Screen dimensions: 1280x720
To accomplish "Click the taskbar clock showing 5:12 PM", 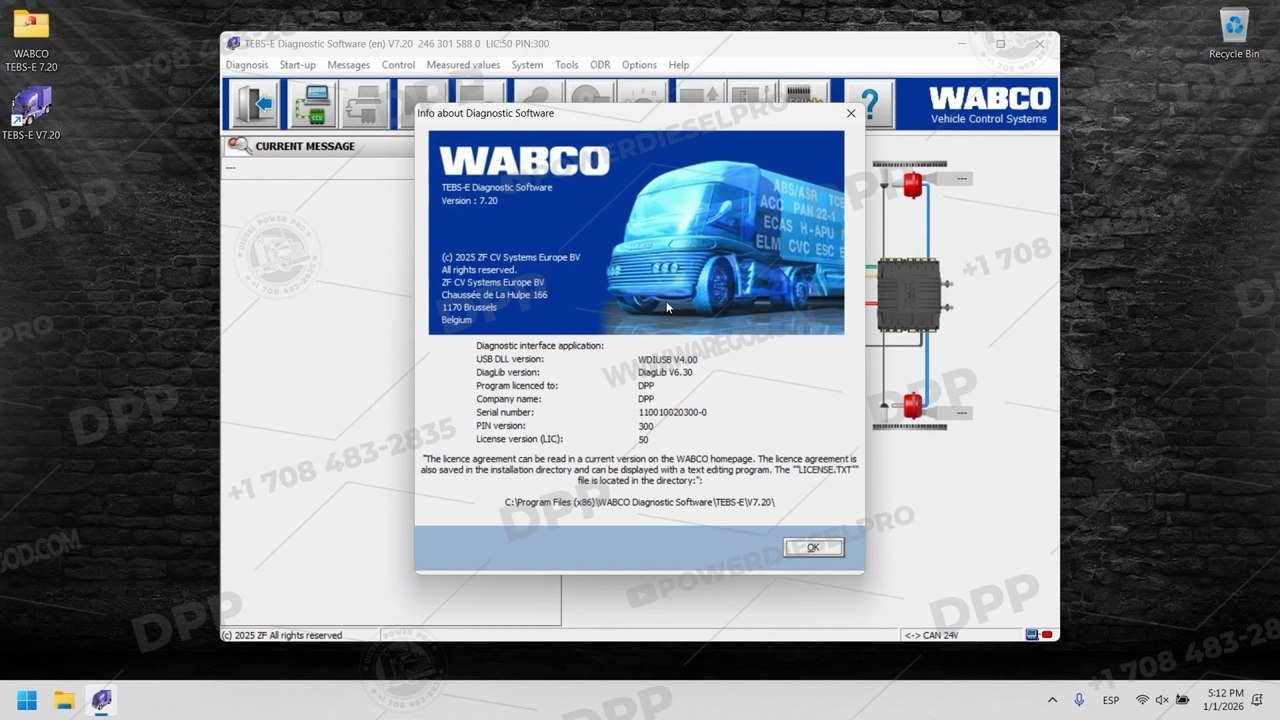I will (x=1225, y=700).
